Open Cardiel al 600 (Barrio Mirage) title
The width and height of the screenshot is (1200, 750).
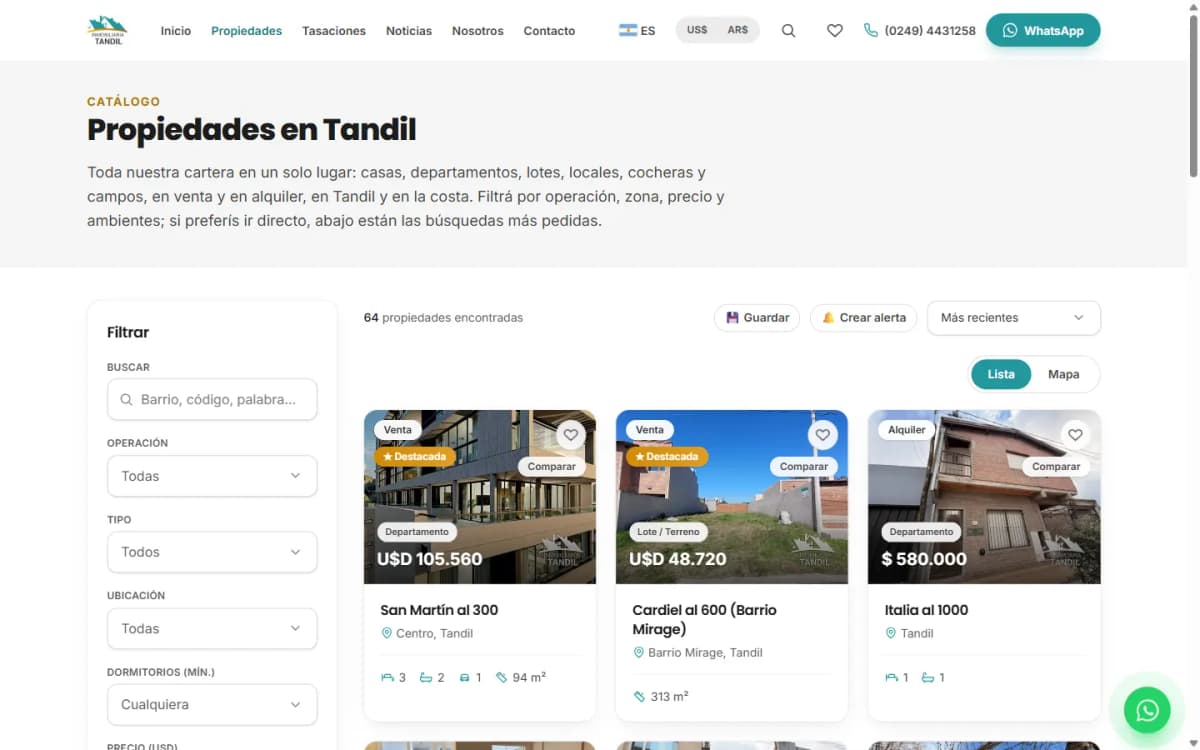pos(705,620)
